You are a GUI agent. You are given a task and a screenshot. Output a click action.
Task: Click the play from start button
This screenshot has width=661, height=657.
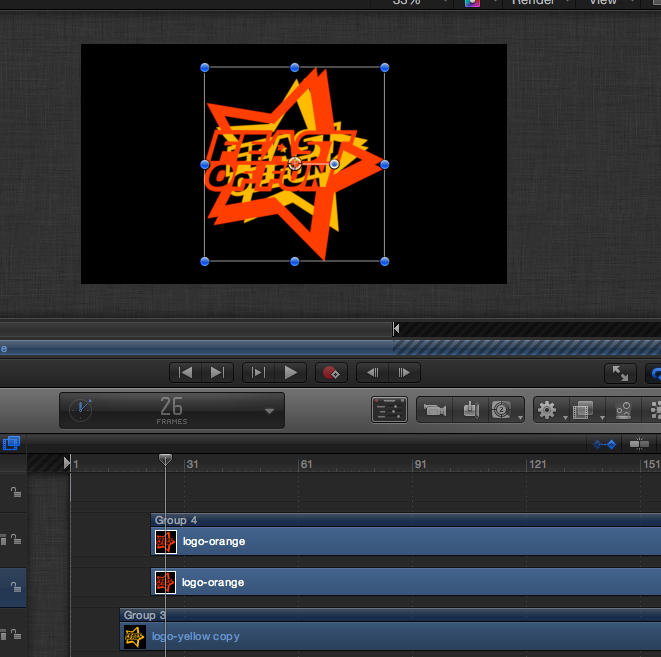point(258,373)
